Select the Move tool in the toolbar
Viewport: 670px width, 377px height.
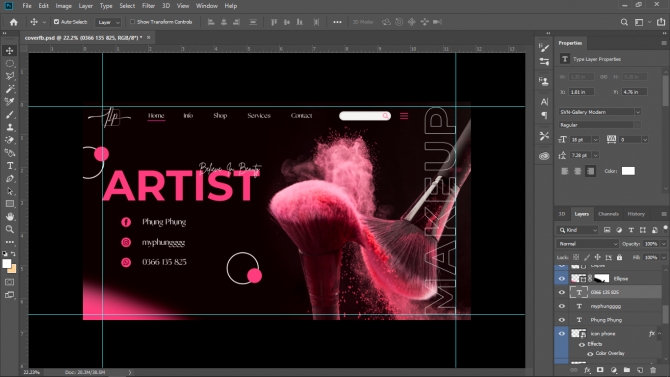click(9, 51)
